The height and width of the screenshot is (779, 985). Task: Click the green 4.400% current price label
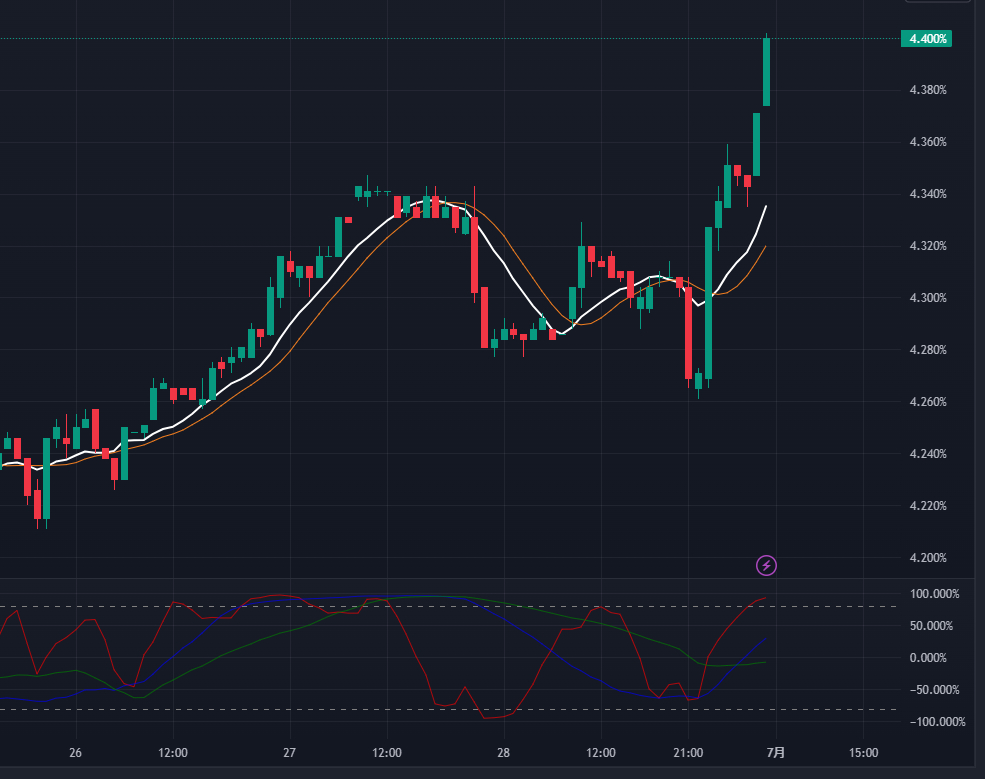click(x=927, y=39)
